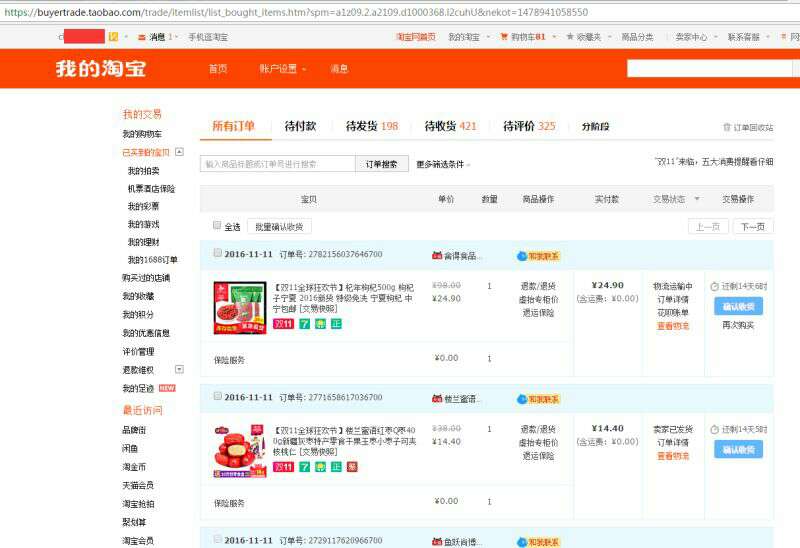Screen dimensions: 800x548
Task: Open the 交易状态 column dropdown arrow
Action: [697, 199]
